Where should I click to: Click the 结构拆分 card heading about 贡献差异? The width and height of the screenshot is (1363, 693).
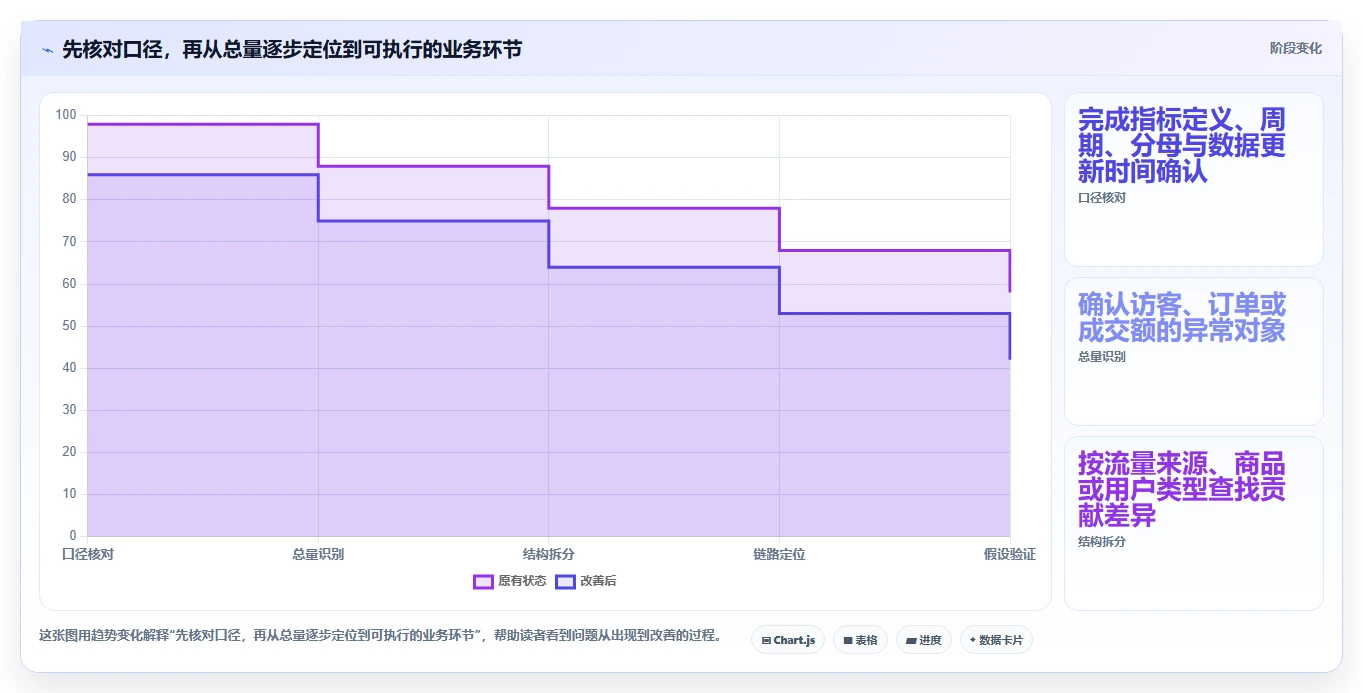click(x=1182, y=490)
